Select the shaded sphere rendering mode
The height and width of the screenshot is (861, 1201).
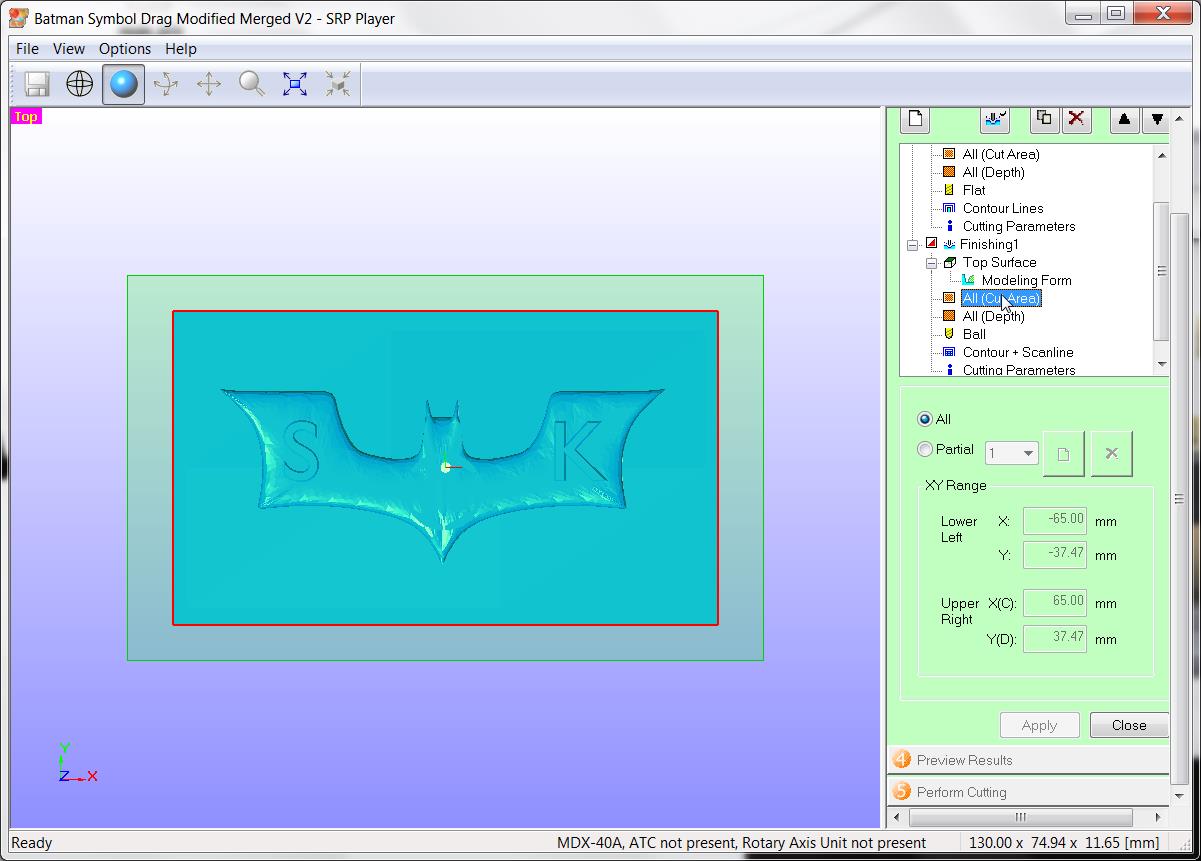pyautogui.click(x=123, y=84)
